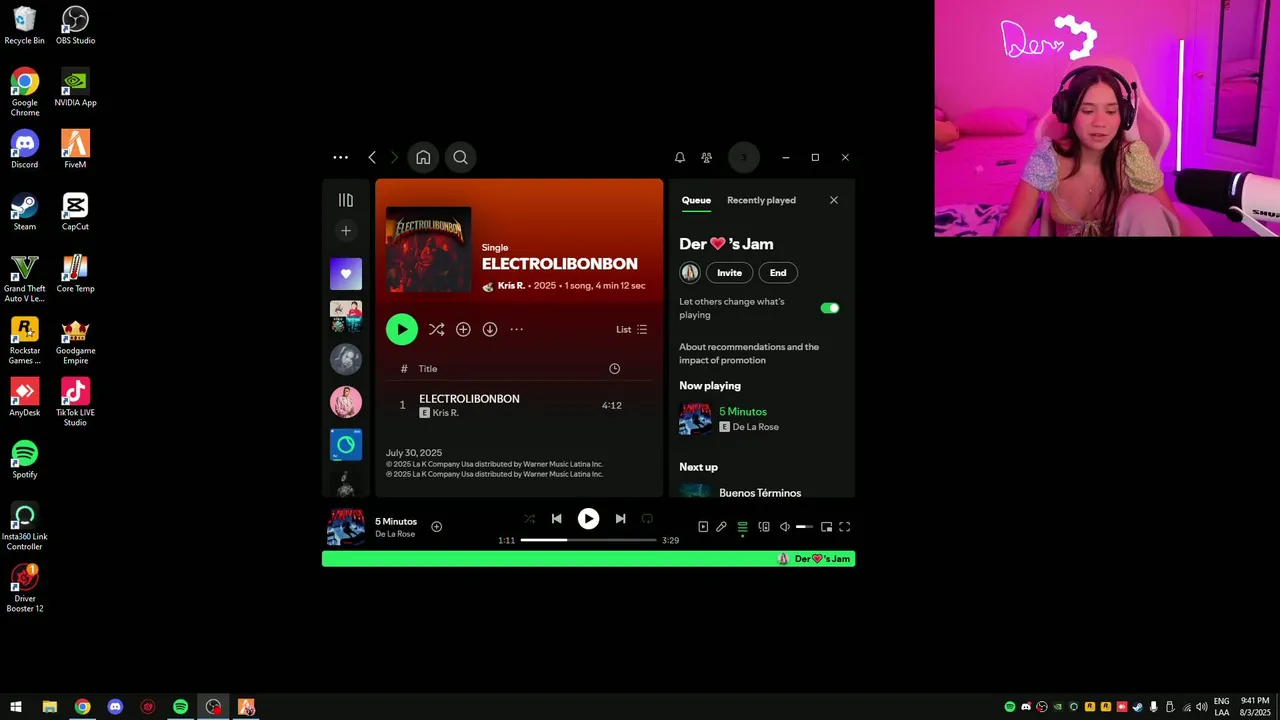This screenshot has width=1280, height=720.
Task: Skip to previous track
Action: click(x=557, y=518)
